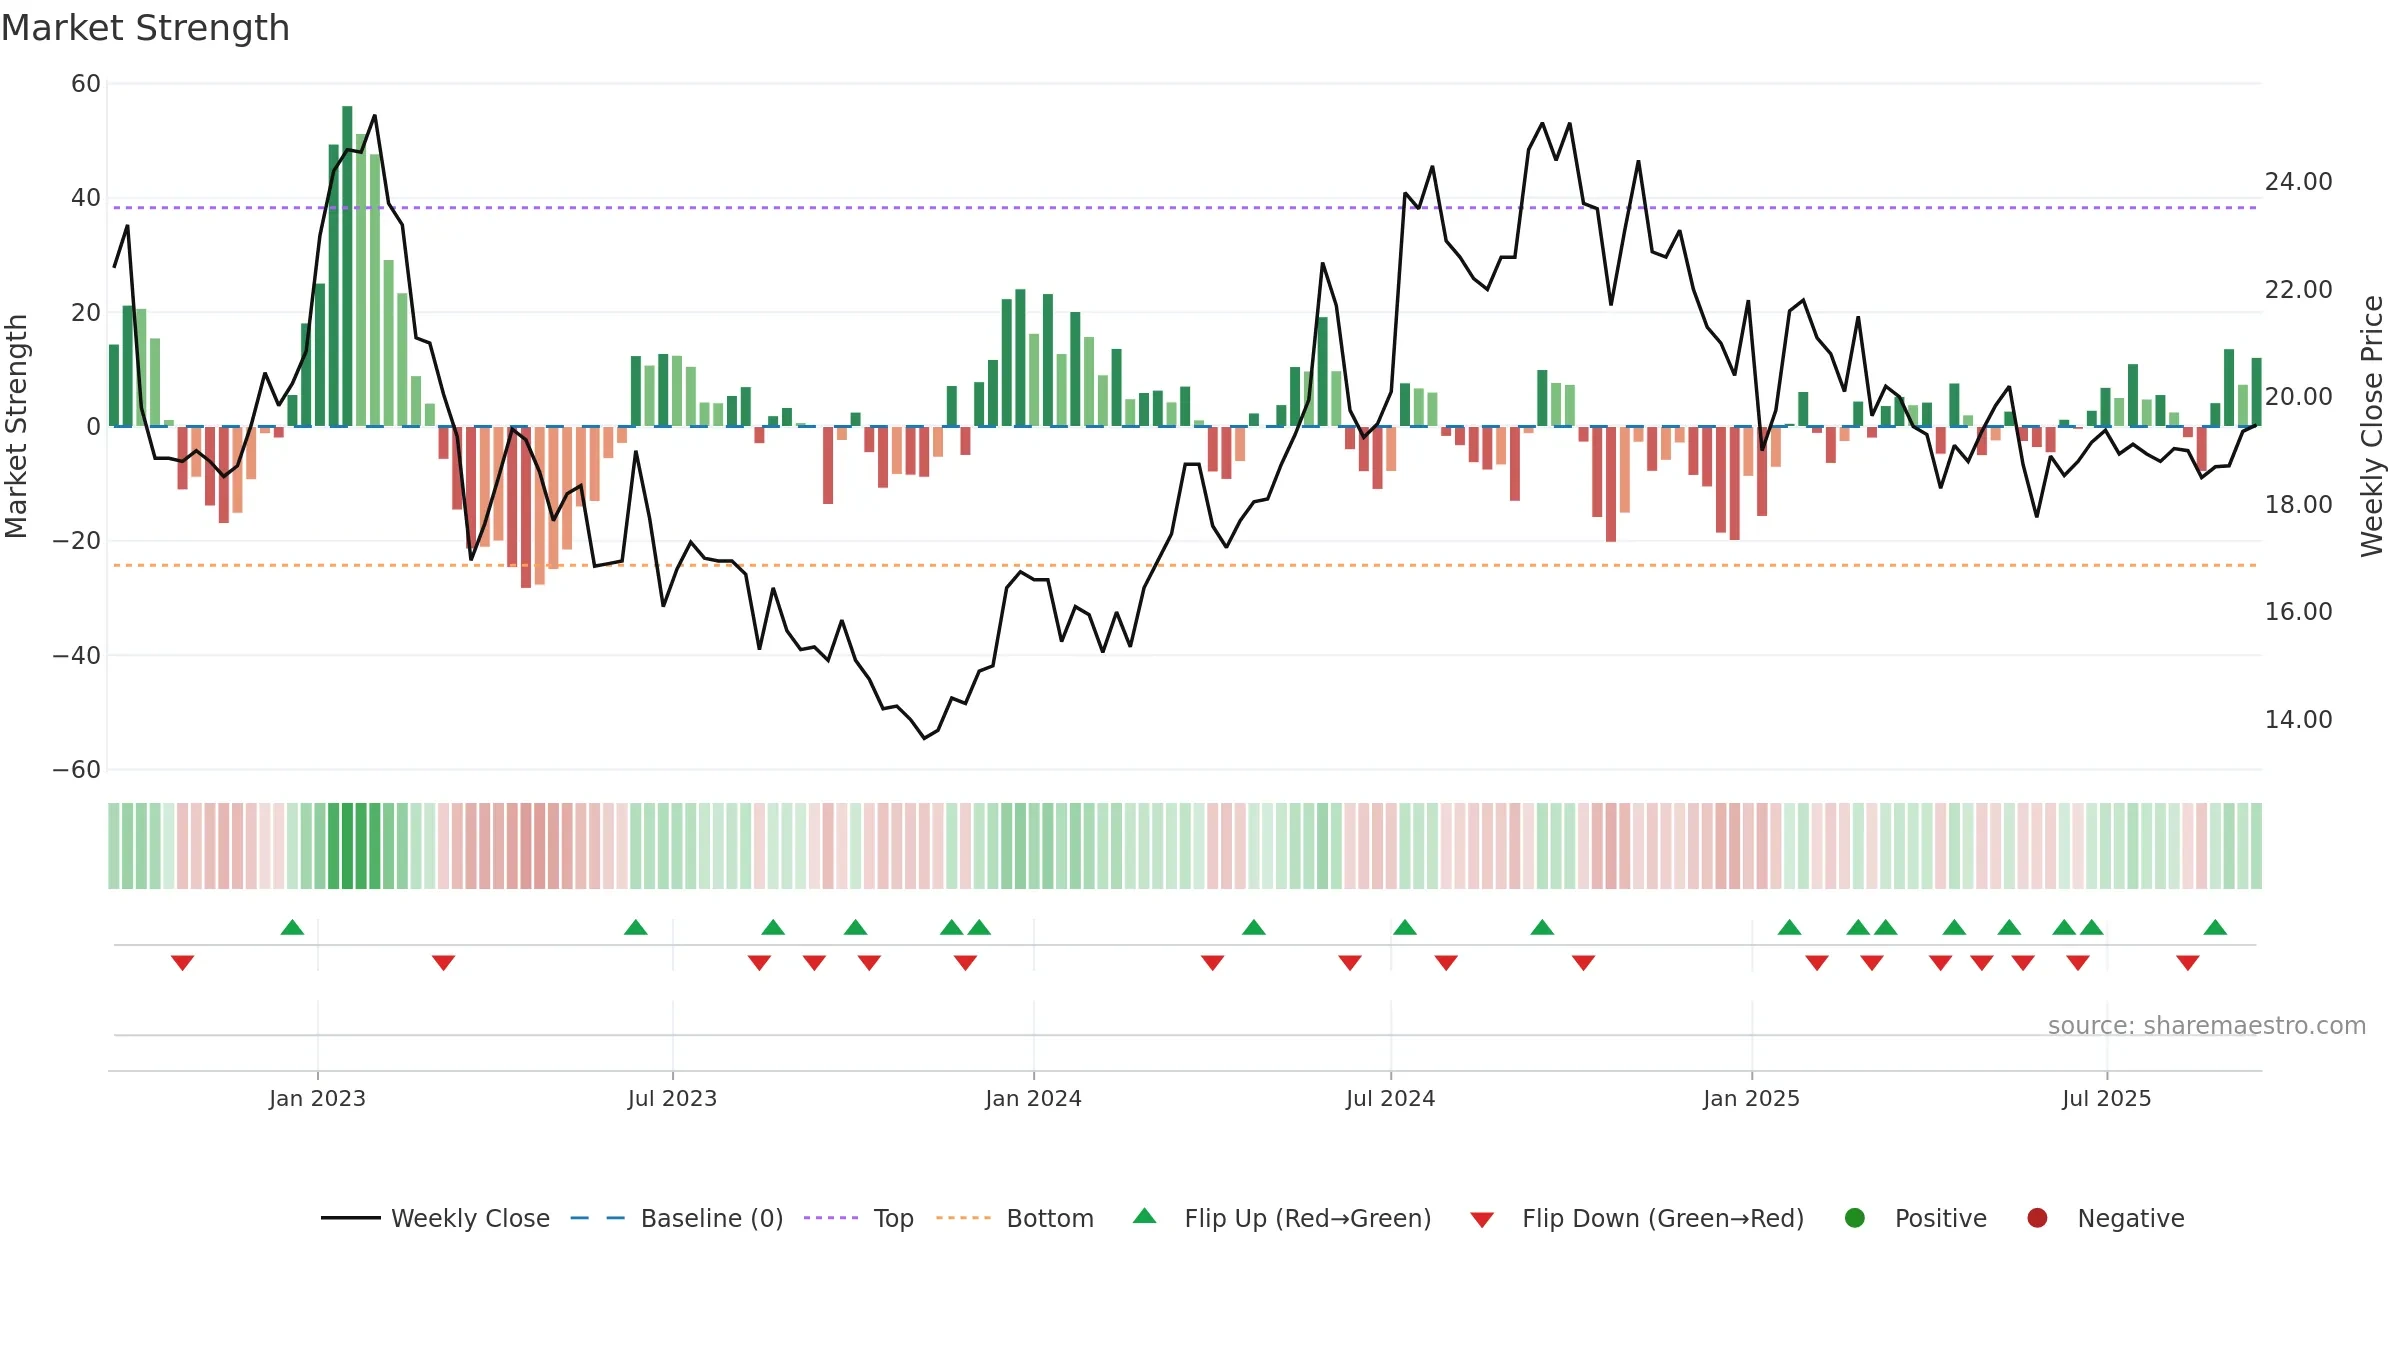Viewport: 2400px width, 1350px height.
Task: Click the Weekly Close line's lowest point near 14
Action: [924, 738]
